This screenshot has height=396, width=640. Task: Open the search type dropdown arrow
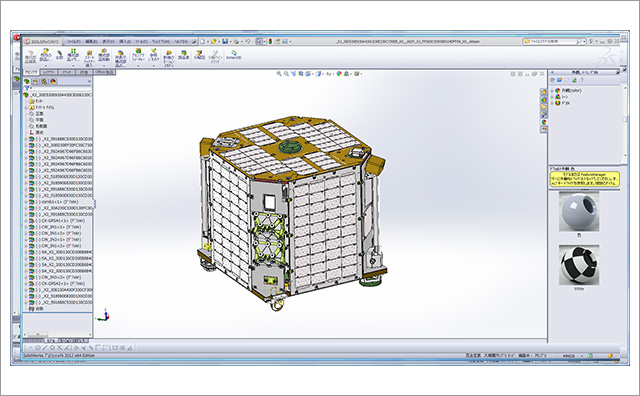585,41
